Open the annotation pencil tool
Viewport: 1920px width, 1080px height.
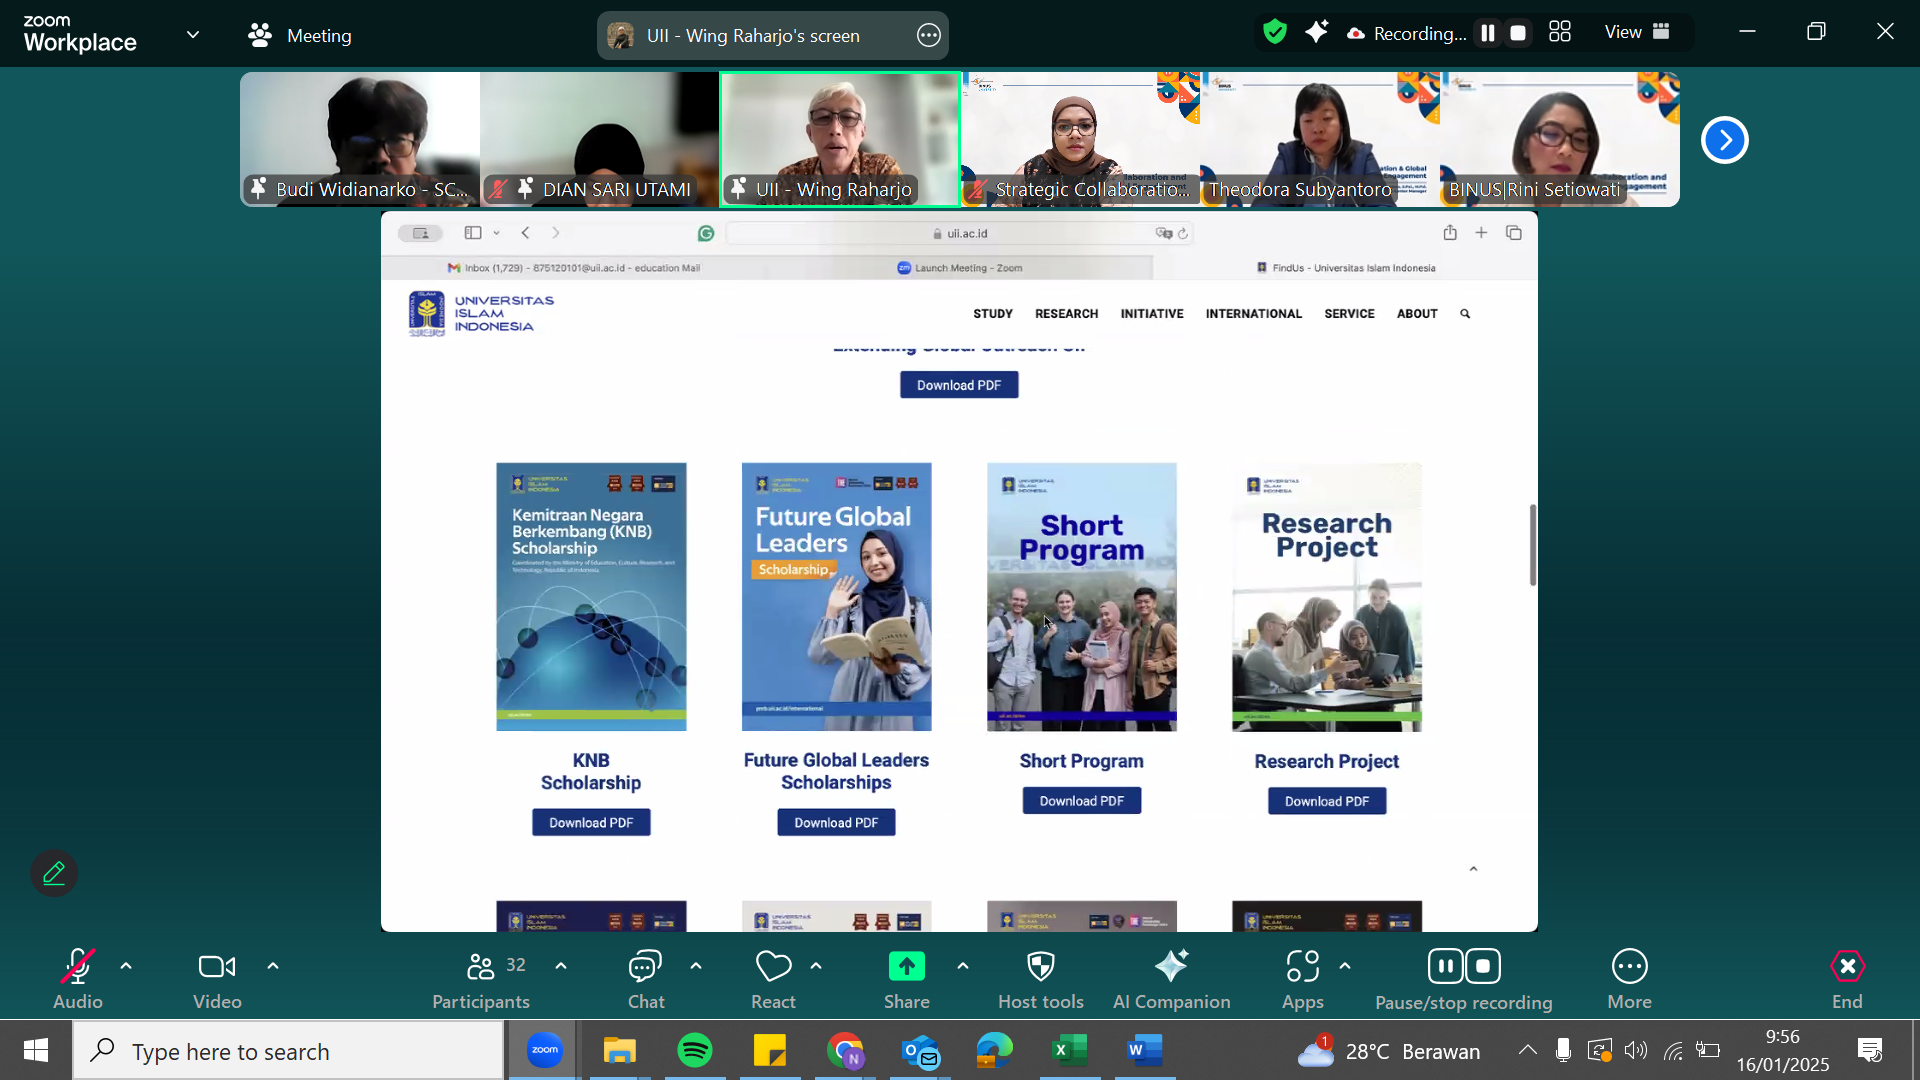pyautogui.click(x=54, y=873)
